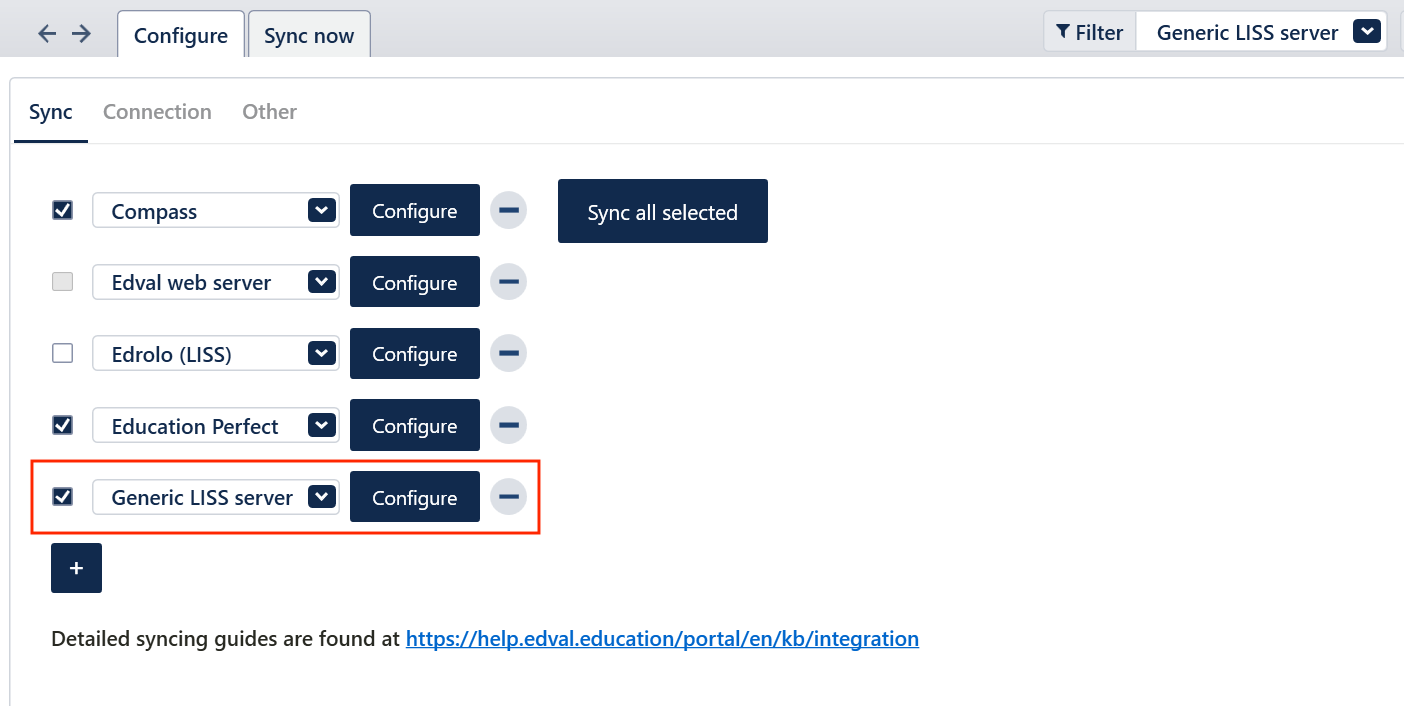Remove the Edrolo (LISS) row

pos(508,353)
